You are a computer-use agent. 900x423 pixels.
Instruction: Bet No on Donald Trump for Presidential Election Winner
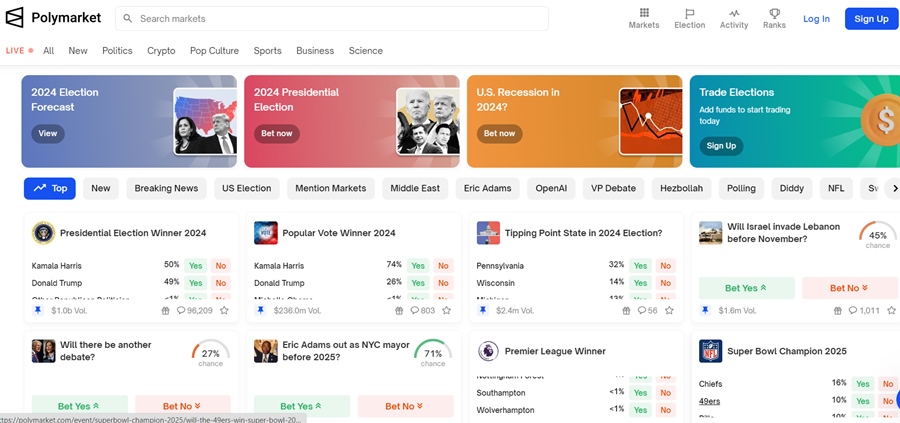tap(221, 283)
